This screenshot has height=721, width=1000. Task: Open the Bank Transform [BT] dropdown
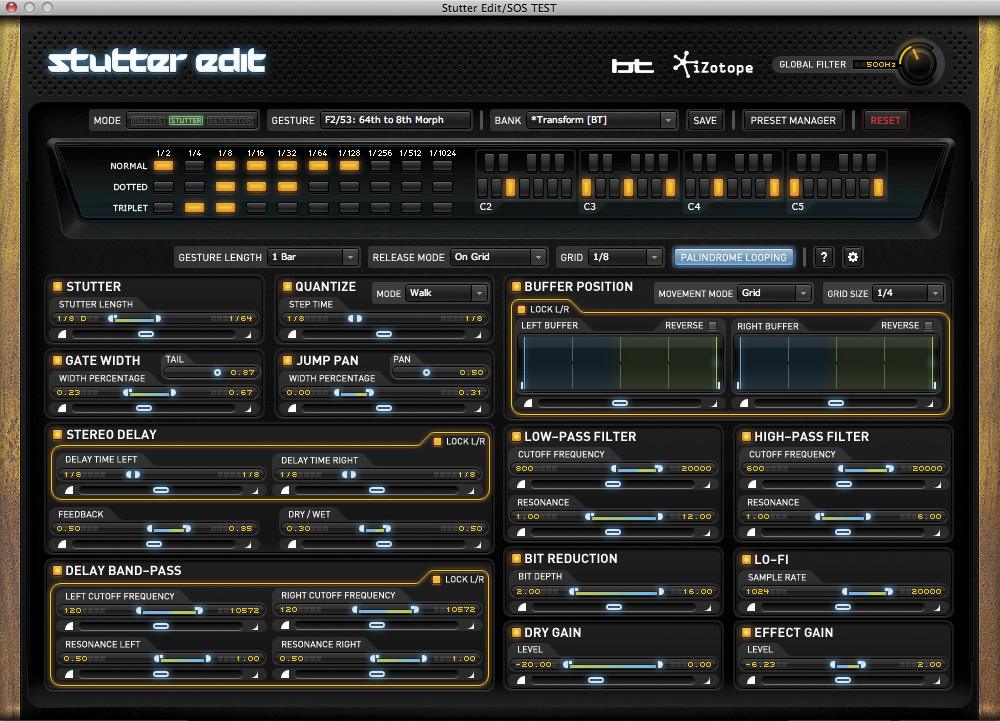(x=601, y=120)
